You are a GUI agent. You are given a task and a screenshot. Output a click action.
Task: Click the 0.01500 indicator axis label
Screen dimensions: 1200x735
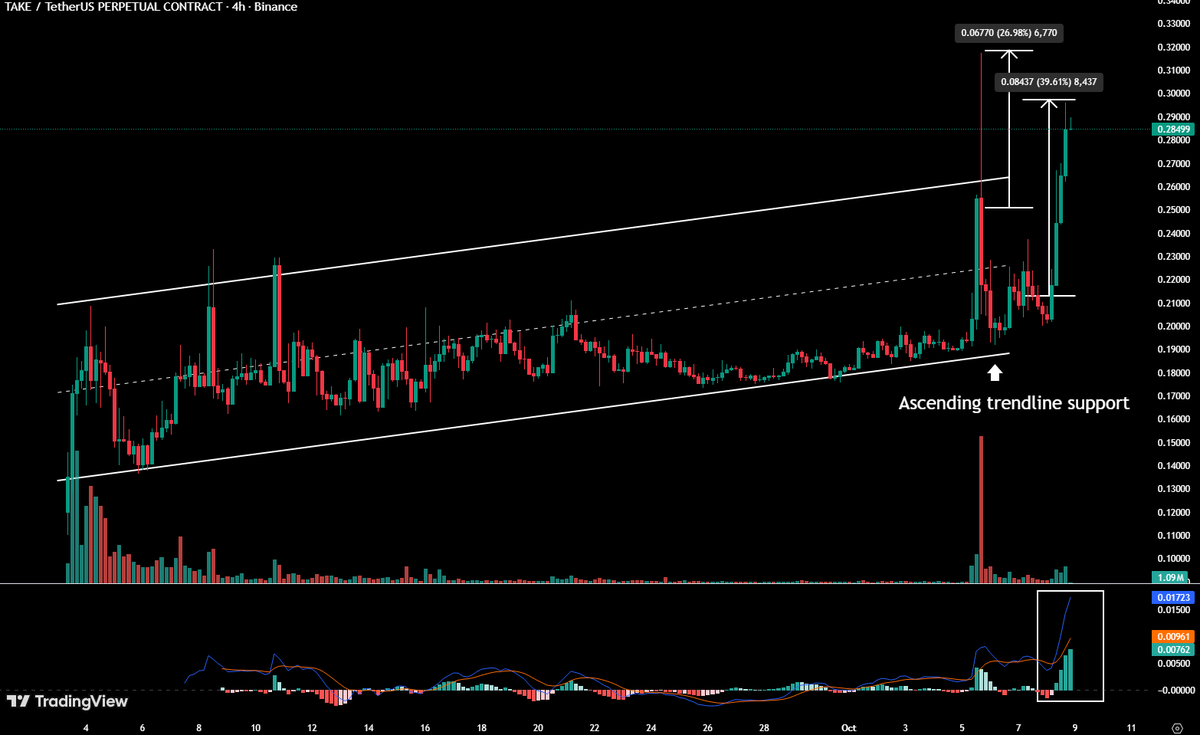(x=1173, y=609)
